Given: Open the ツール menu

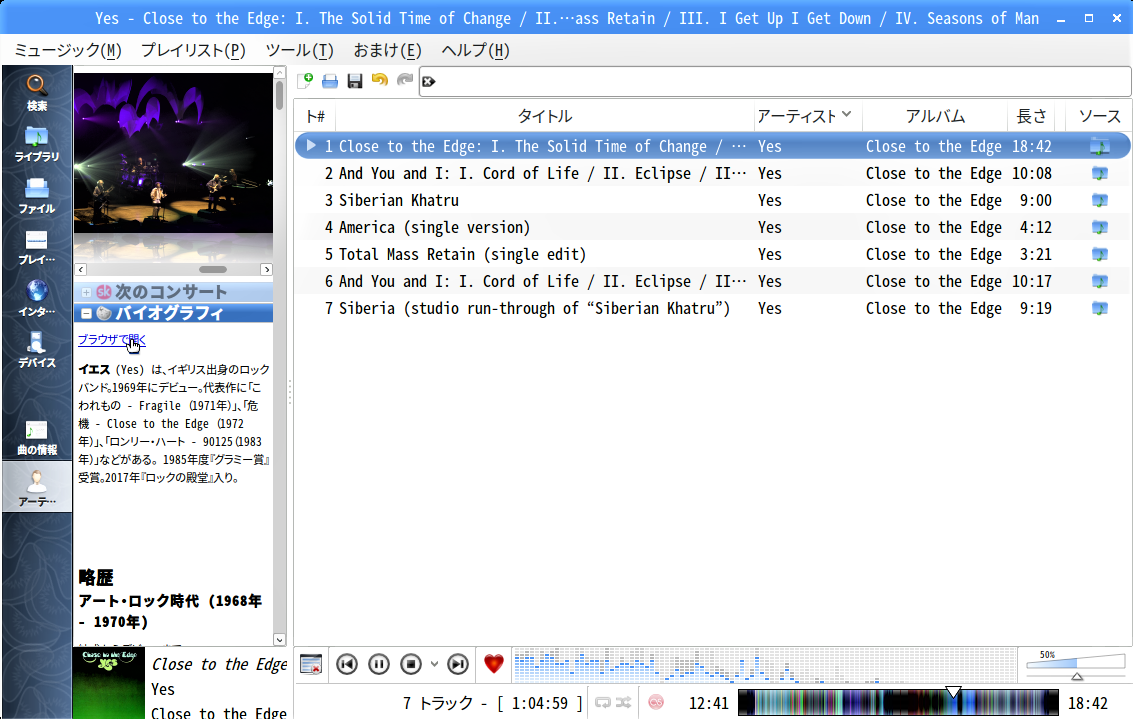Looking at the screenshot, I should coord(299,51).
